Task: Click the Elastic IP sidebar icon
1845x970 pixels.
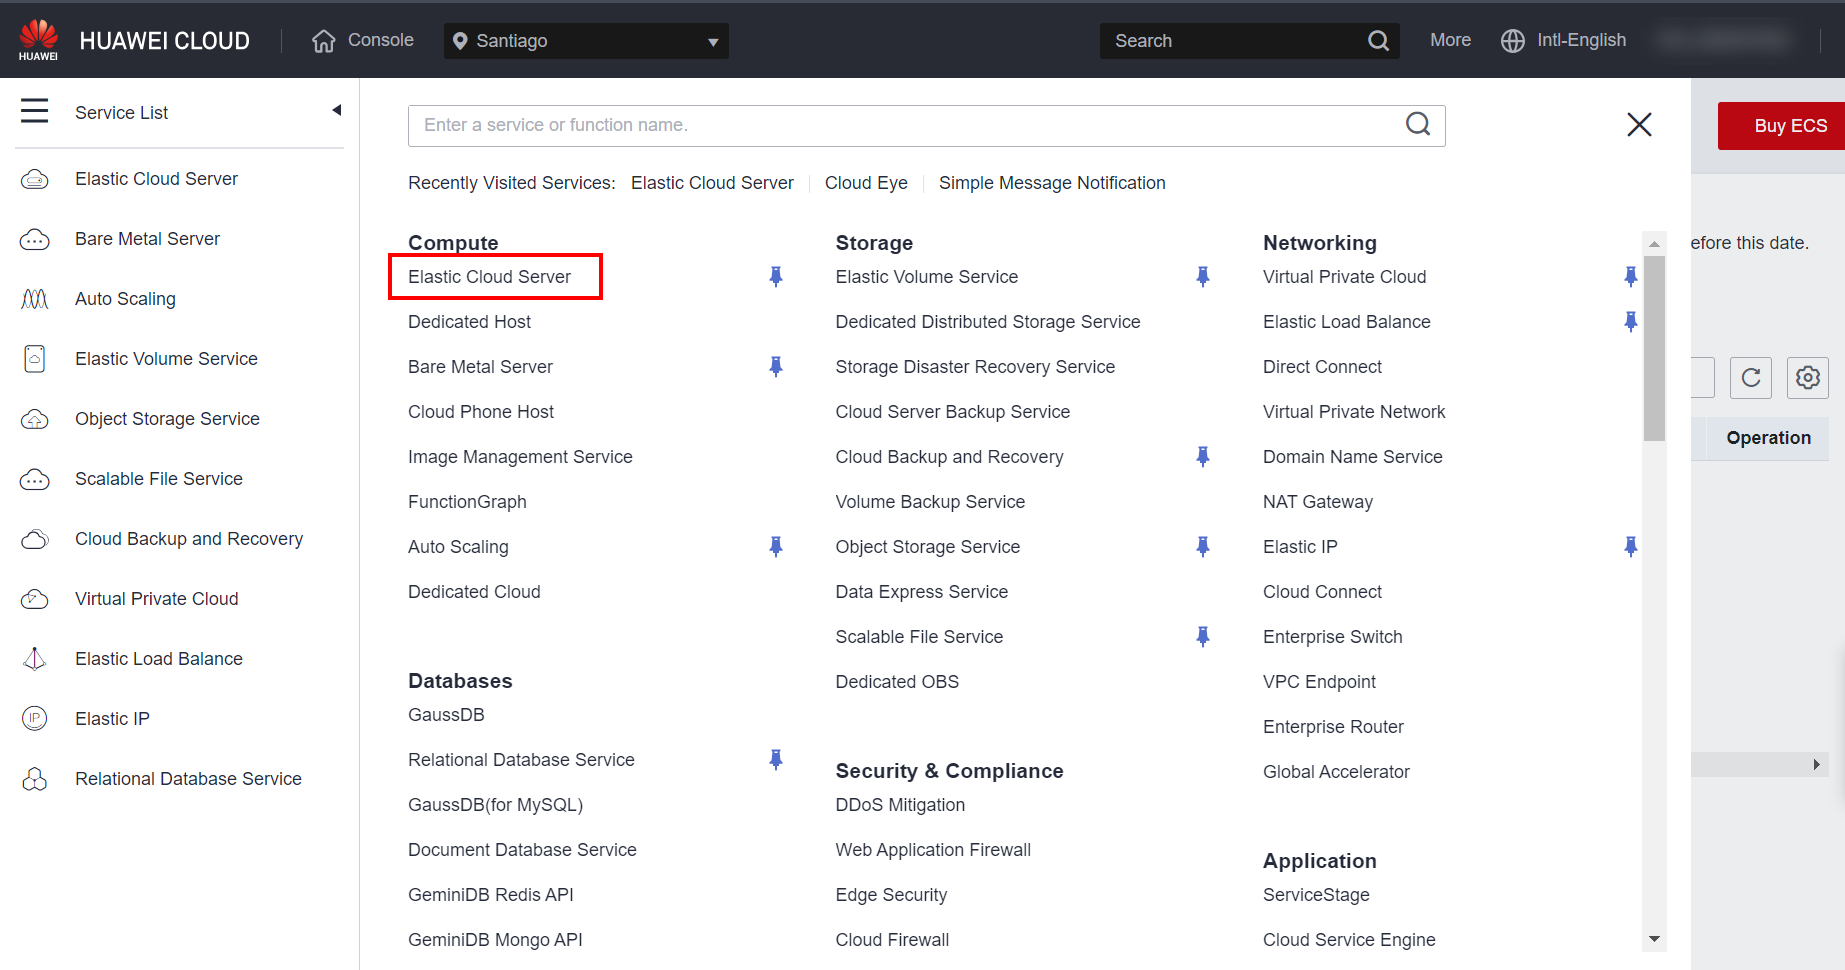Action: tap(35, 719)
